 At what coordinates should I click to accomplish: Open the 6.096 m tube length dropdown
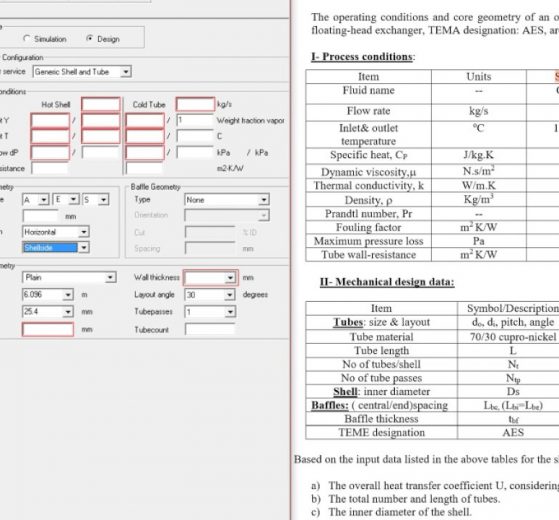(68, 295)
